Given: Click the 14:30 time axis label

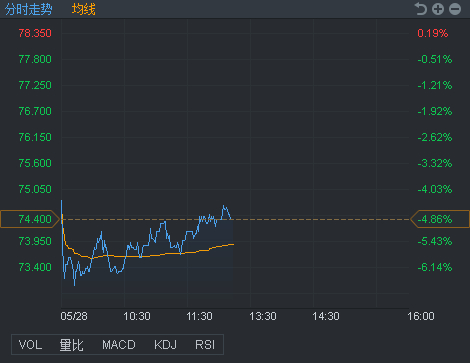Looking at the screenshot, I should click(x=326, y=316).
